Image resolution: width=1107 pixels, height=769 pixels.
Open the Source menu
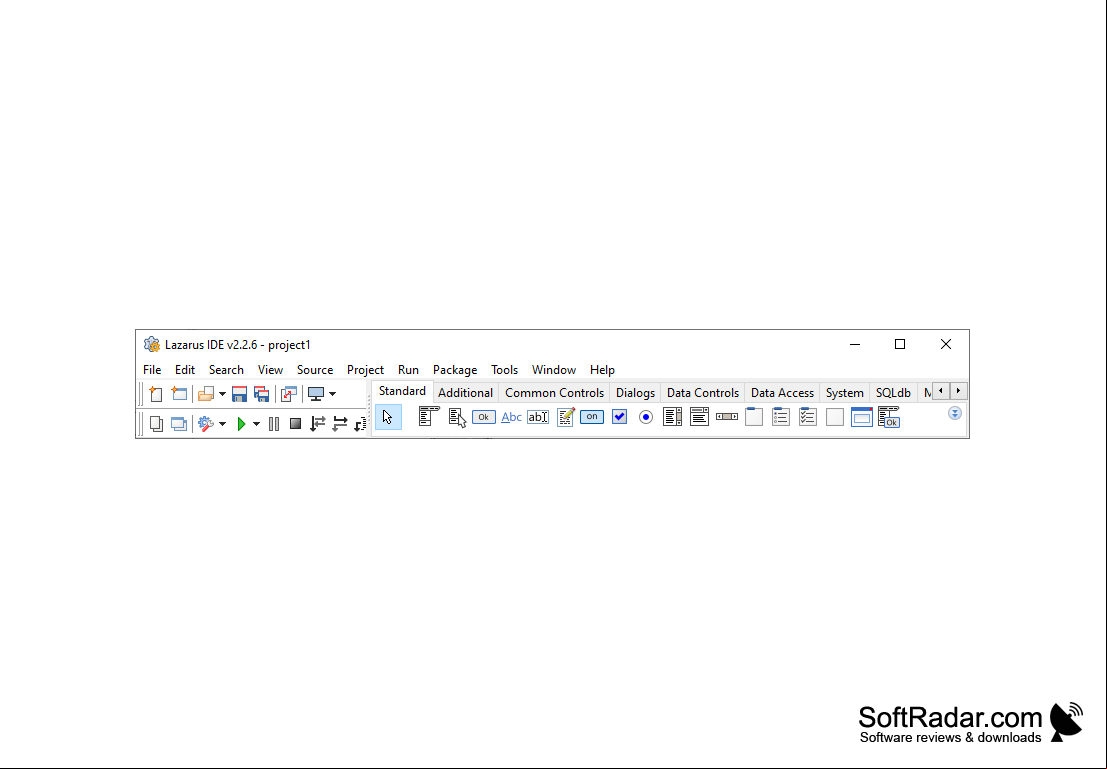click(x=315, y=369)
